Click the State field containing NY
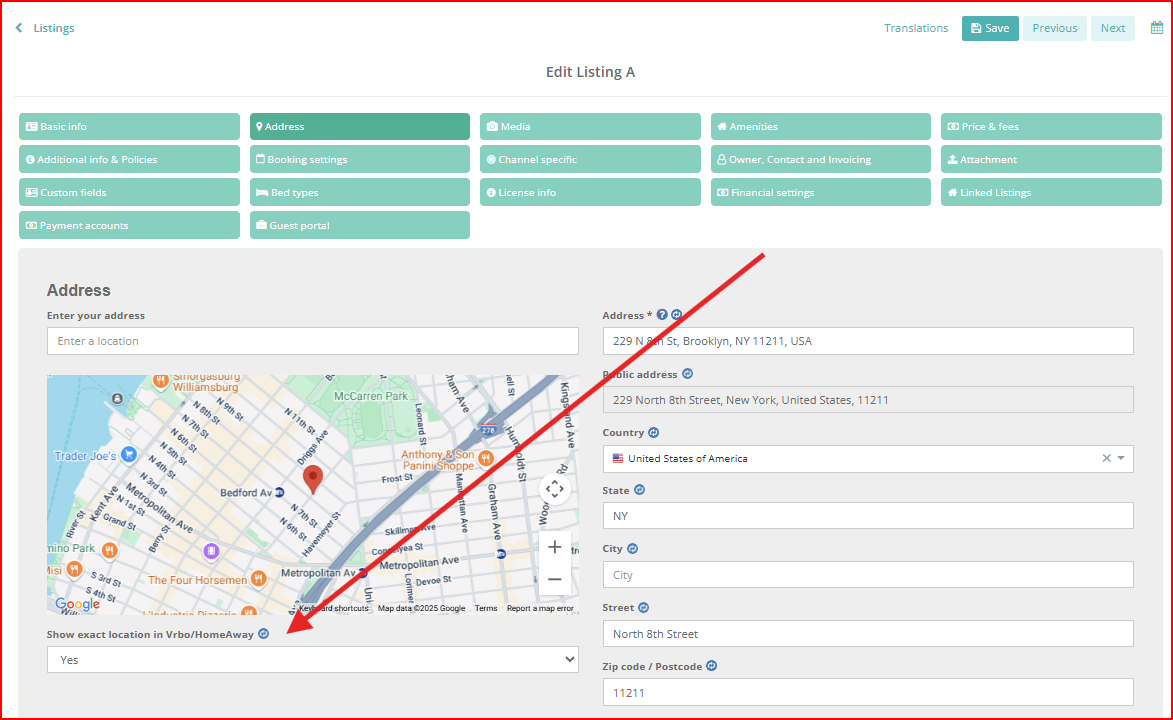 [x=868, y=516]
